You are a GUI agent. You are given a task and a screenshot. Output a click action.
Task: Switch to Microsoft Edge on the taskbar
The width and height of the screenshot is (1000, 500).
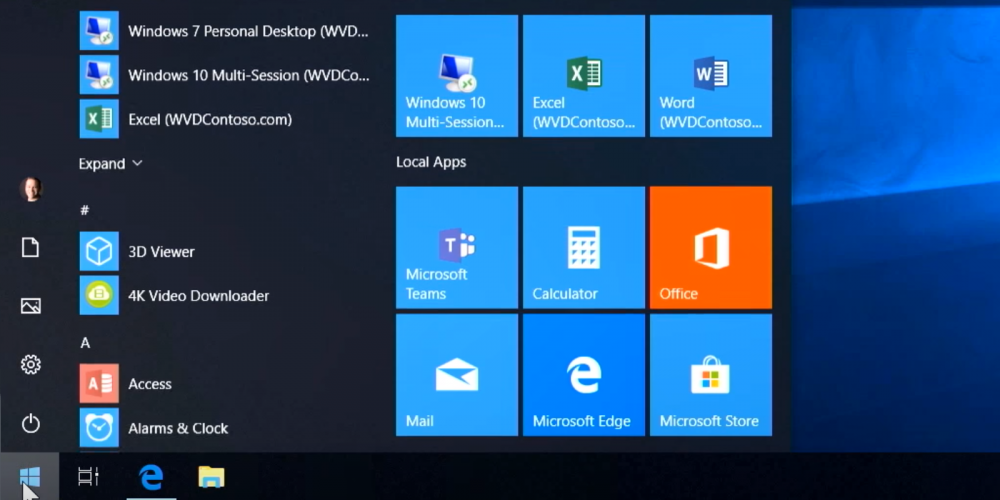tap(151, 476)
